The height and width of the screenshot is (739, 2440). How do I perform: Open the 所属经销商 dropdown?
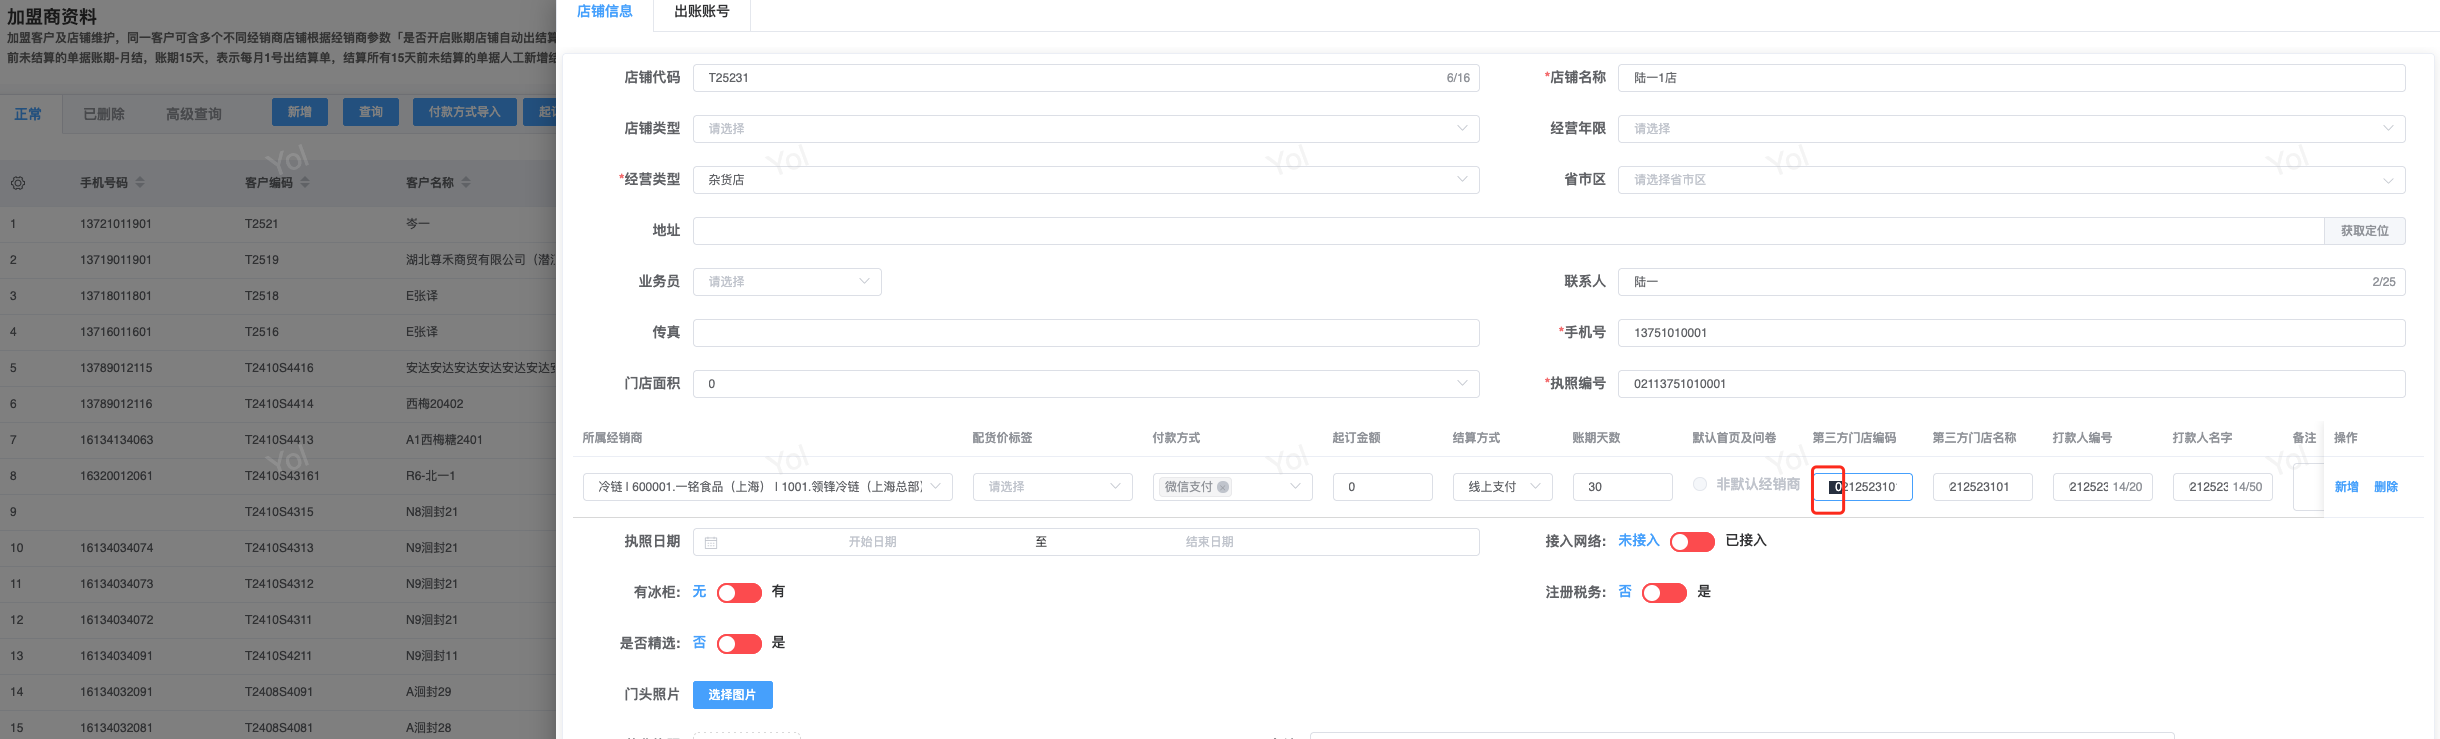click(768, 487)
